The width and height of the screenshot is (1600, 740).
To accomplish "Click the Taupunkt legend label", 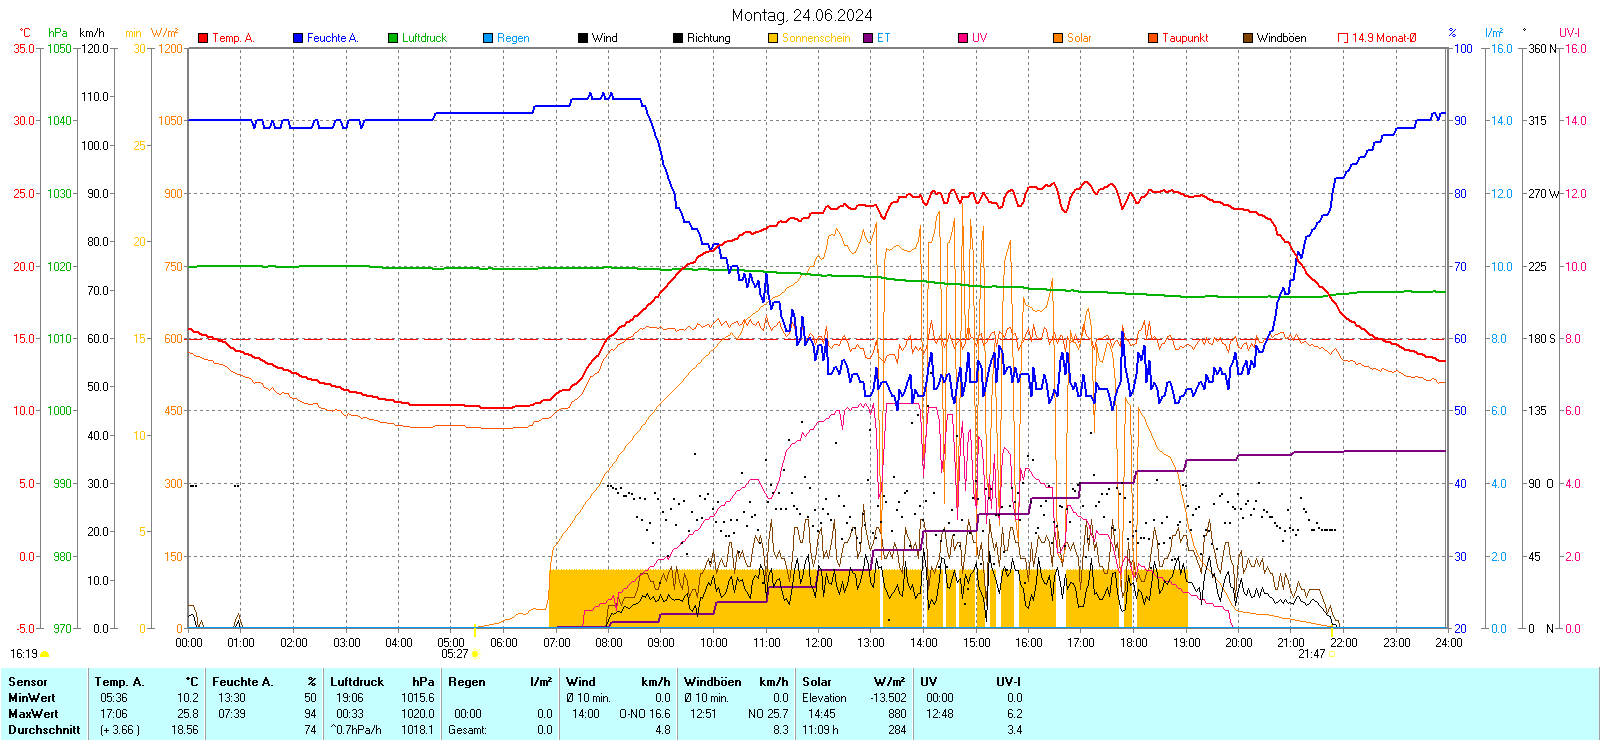I will pos(1185,38).
